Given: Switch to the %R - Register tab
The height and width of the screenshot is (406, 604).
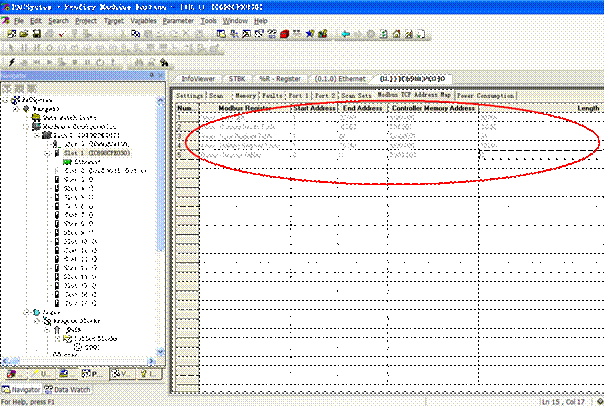Looking at the screenshot, I should pyautogui.click(x=279, y=78).
